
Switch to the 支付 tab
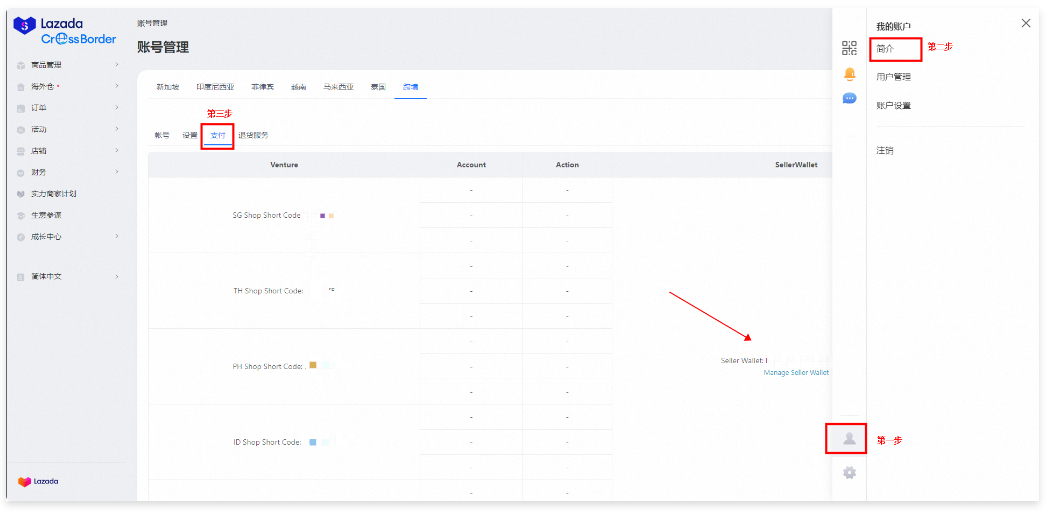tap(218, 135)
